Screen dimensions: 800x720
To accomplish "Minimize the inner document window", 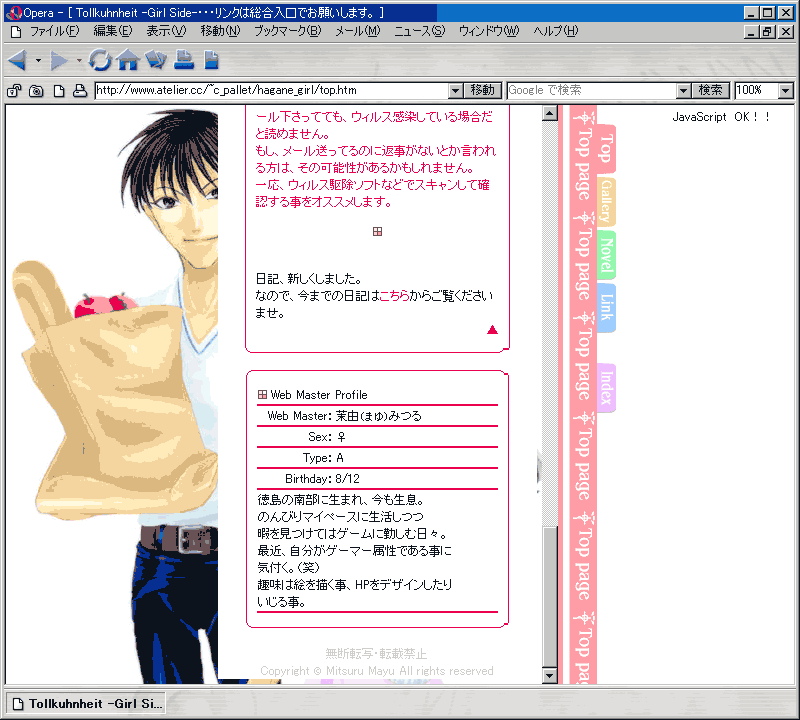I will click(751, 32).
